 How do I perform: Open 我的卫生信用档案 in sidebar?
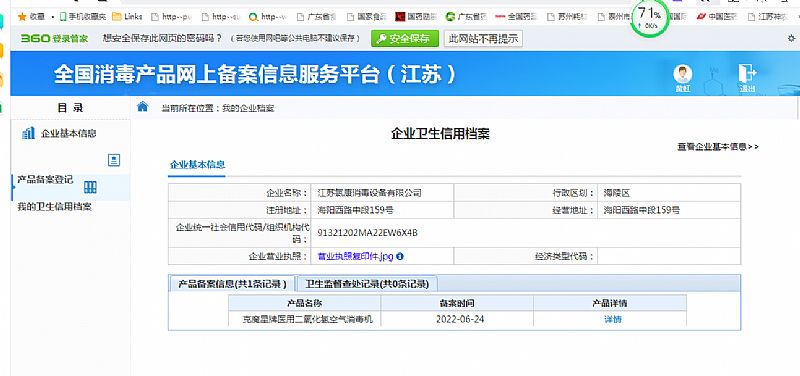(x=55, y=207)
